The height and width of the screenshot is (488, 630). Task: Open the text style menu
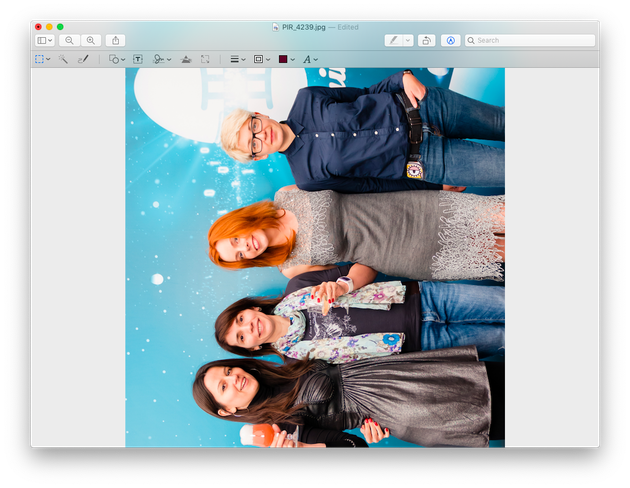tap(311, 59)
